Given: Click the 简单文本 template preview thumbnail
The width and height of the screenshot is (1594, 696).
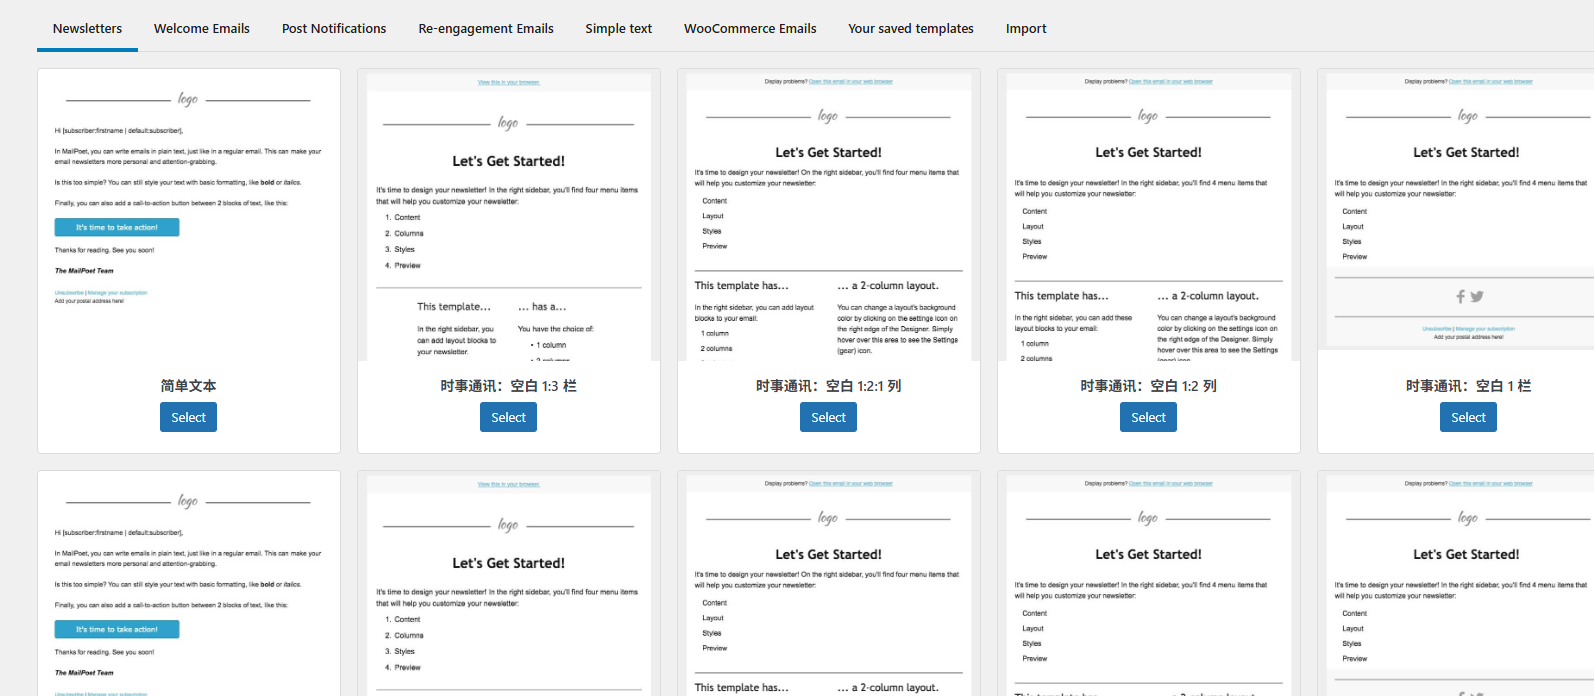Looking at the screenshot, I should click(x=189, y=217).
